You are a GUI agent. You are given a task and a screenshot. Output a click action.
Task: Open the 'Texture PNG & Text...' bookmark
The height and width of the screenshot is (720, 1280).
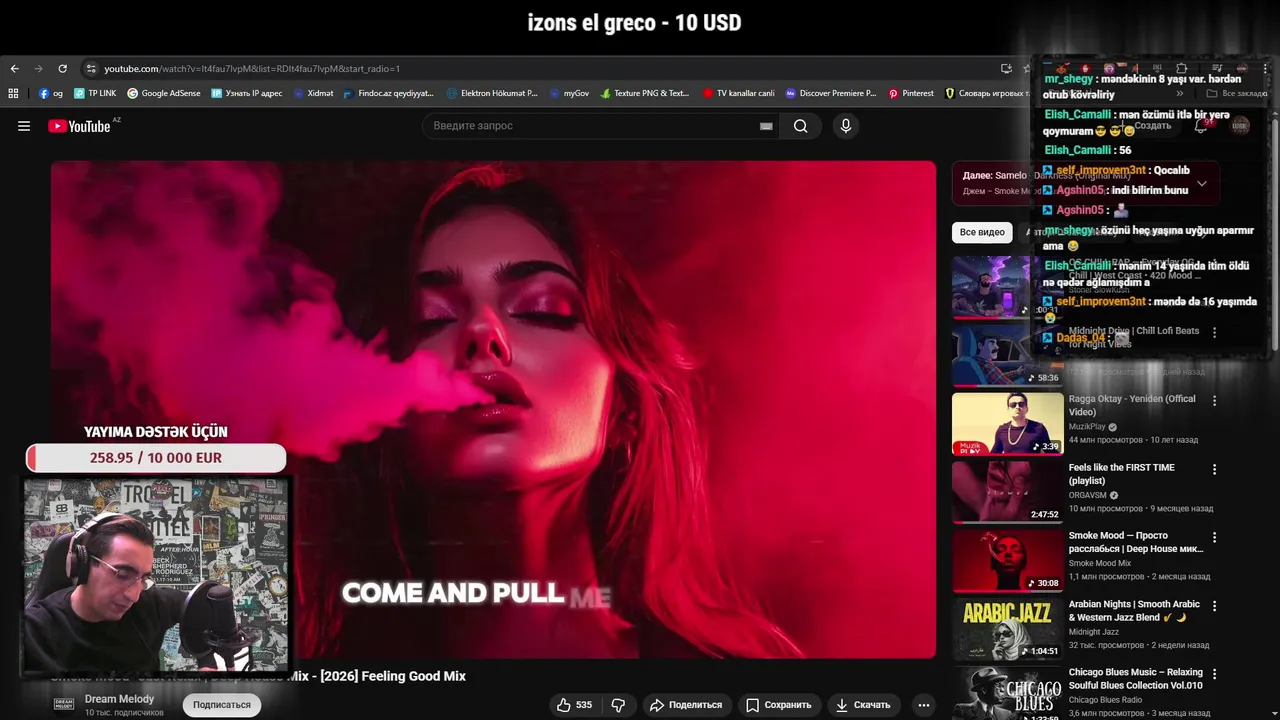[x=645, y=93]
